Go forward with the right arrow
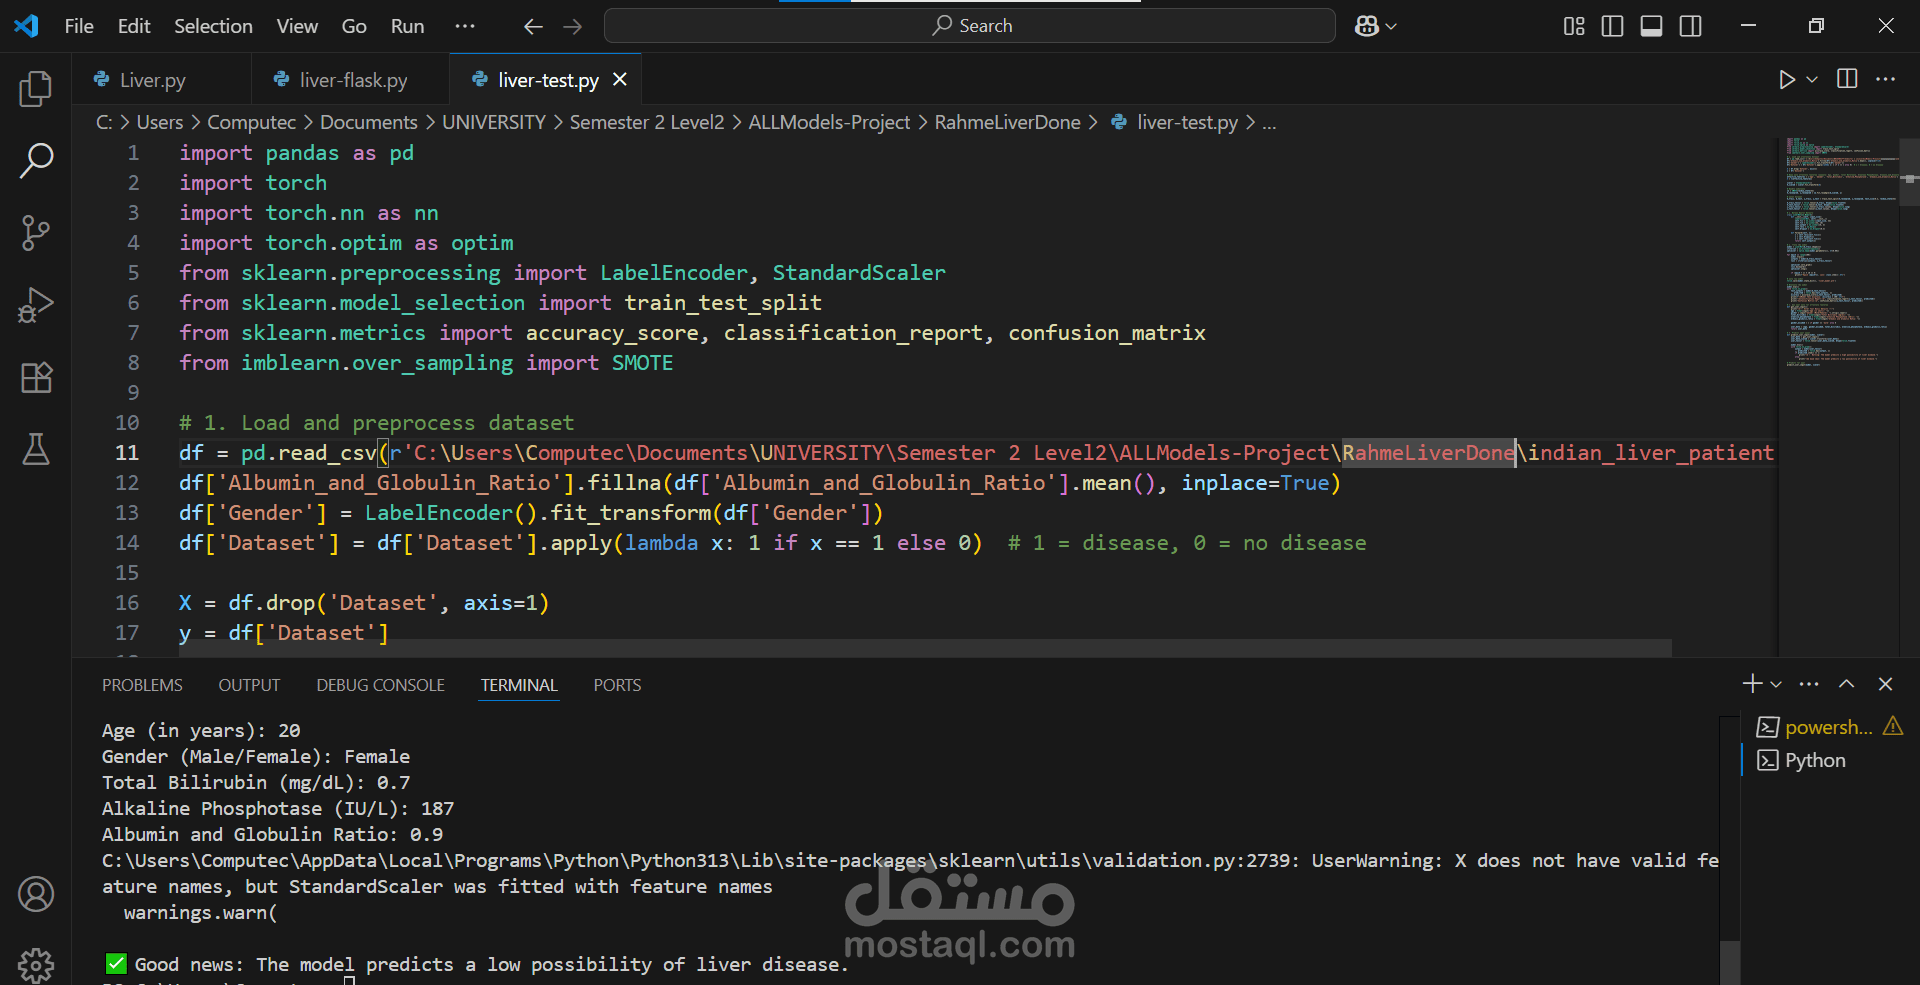This screenshot has height=985, width=1920. (573, 26)
